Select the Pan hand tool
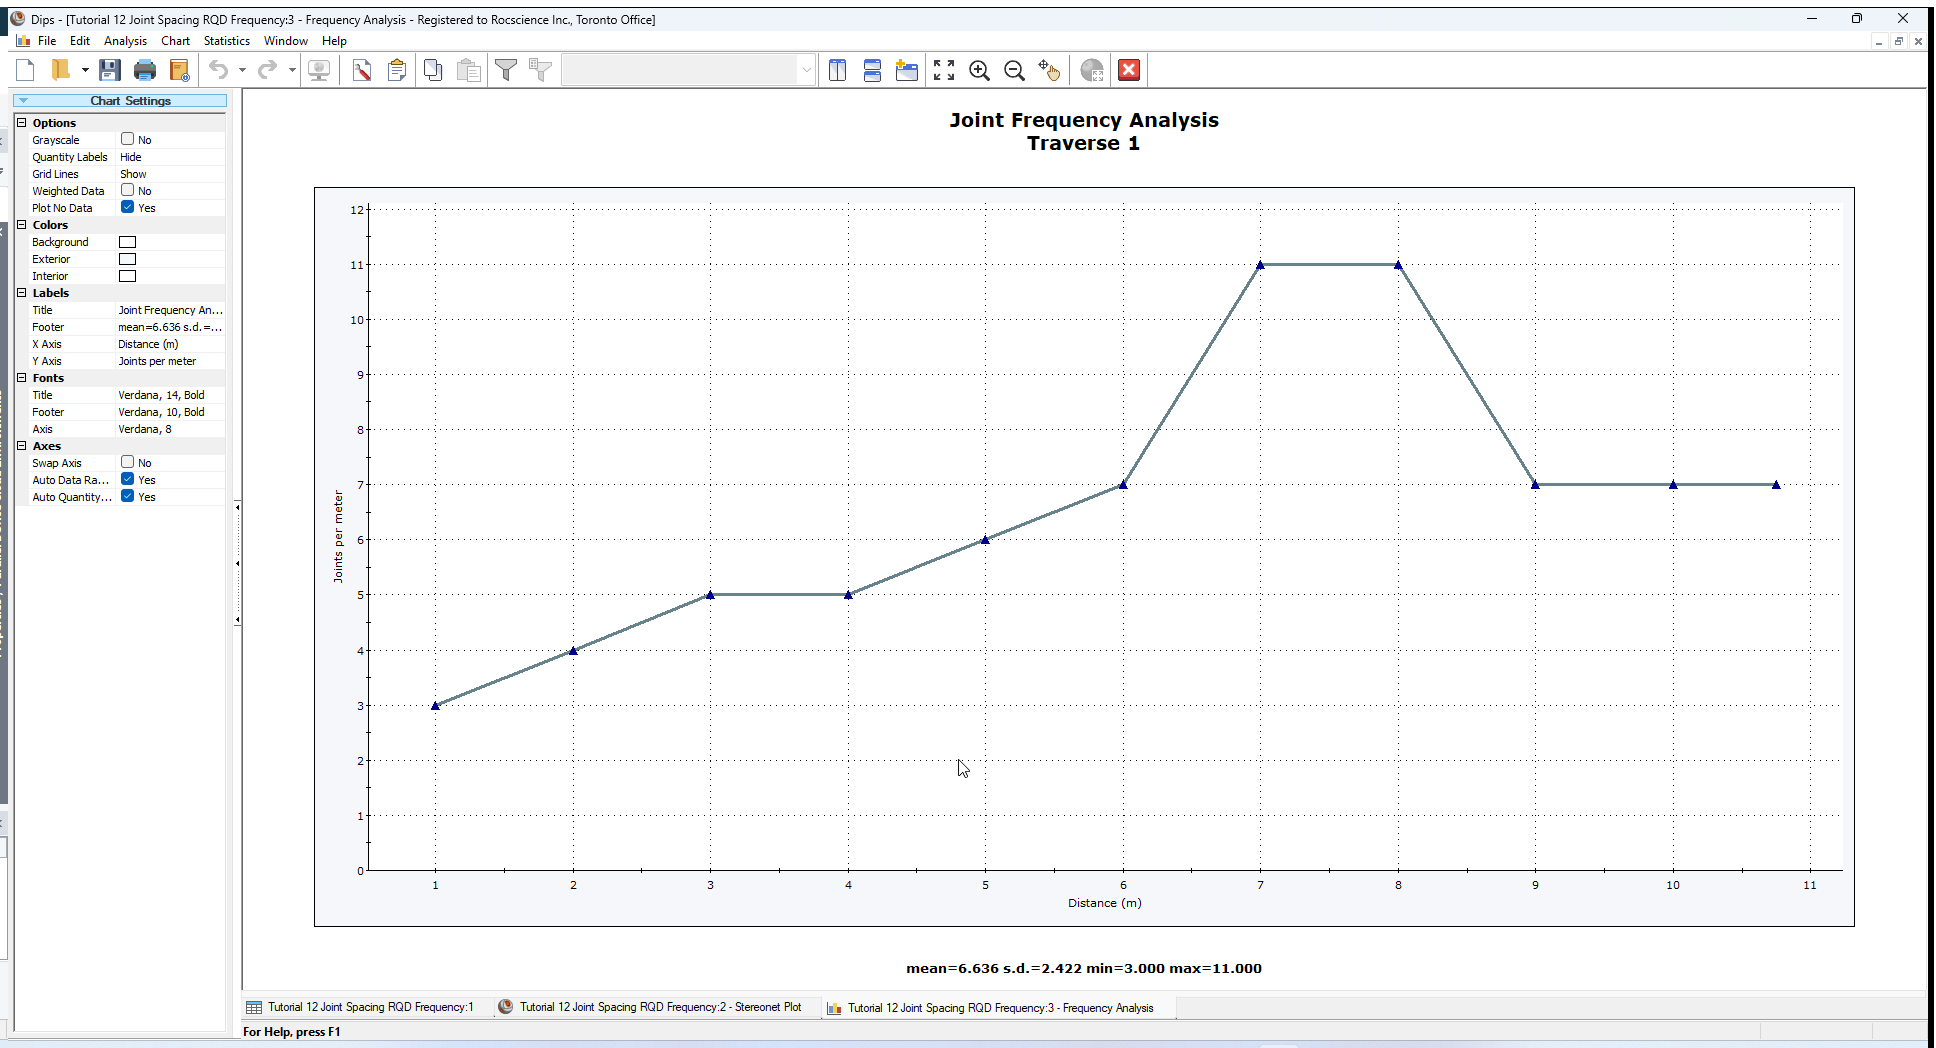The width and height of the screenshot is (1936, 1048). 1049,70
